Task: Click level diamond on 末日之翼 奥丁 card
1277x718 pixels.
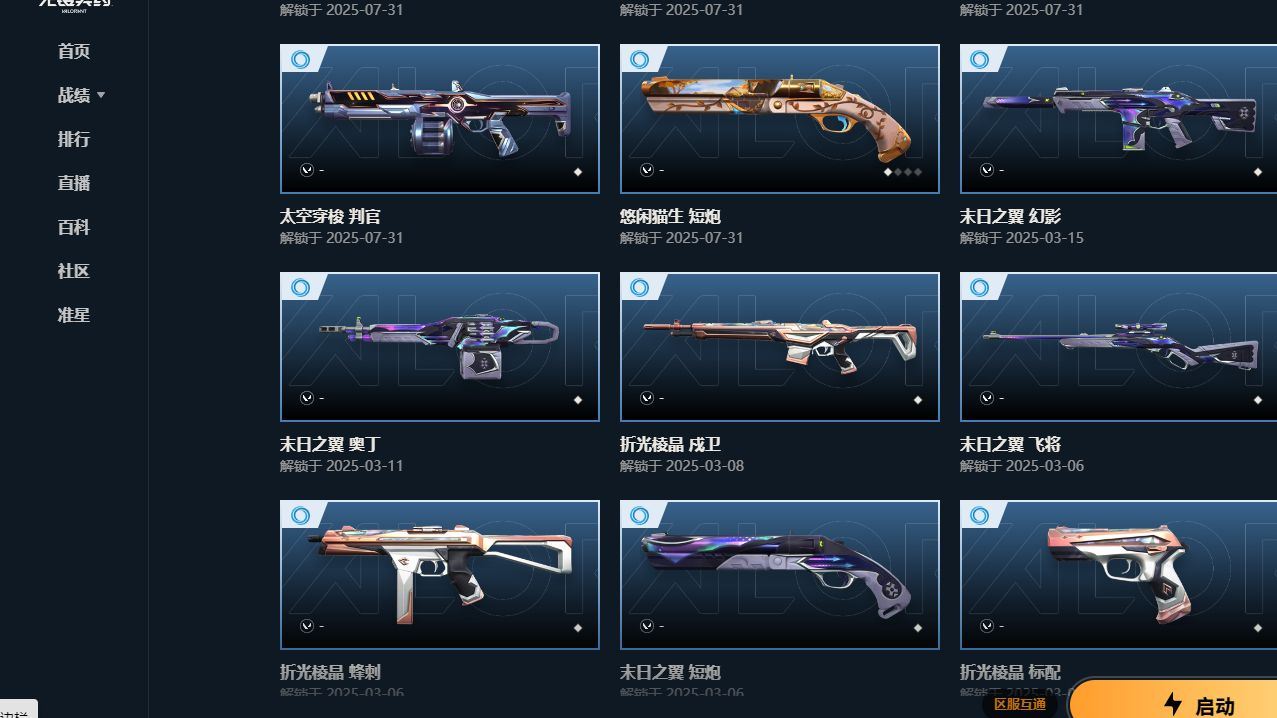Action: tap(577, 400)
